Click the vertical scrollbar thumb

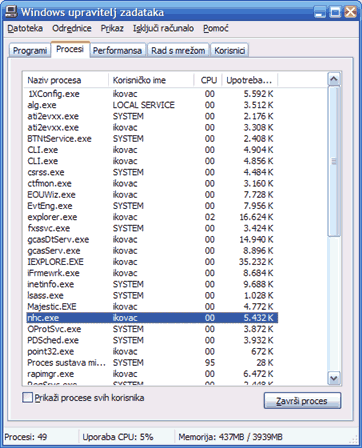[x=334, y=161]
